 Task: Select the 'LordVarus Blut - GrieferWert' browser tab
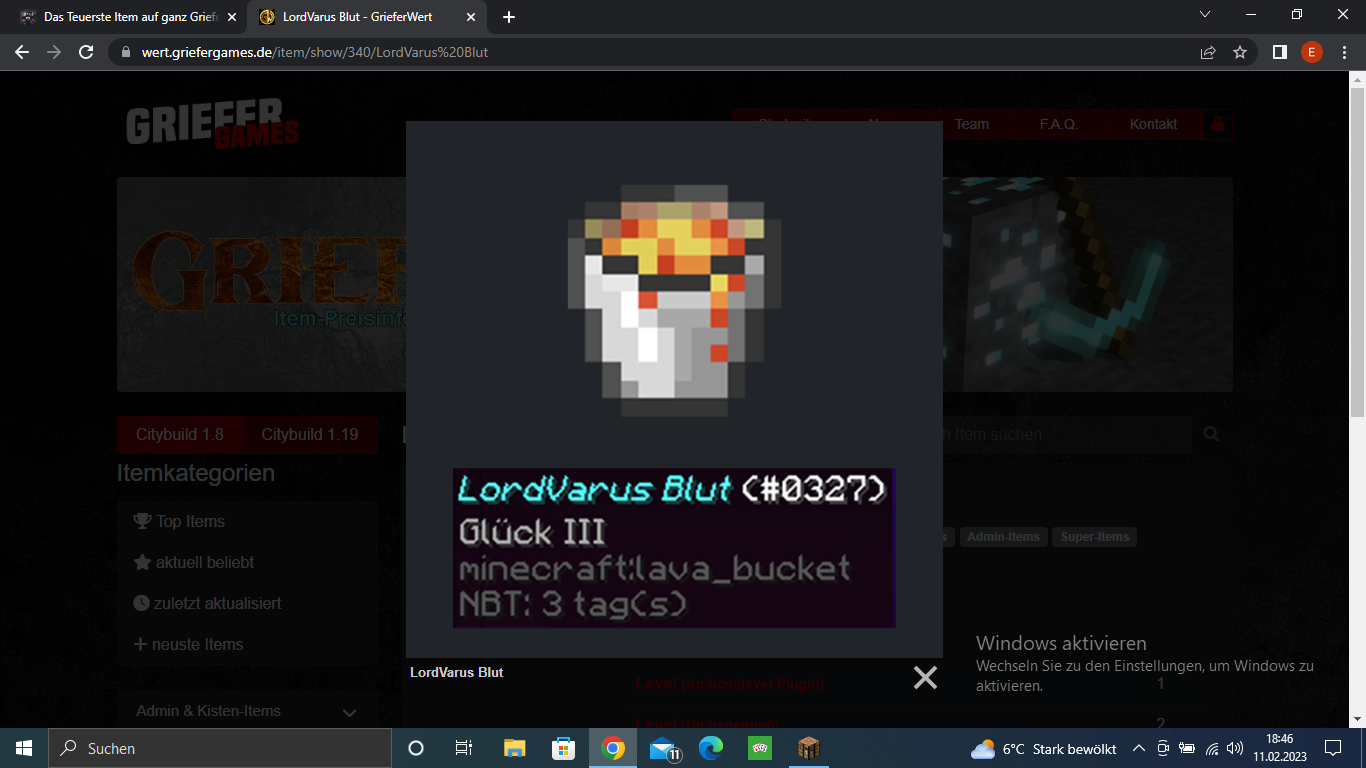(364, 17)
